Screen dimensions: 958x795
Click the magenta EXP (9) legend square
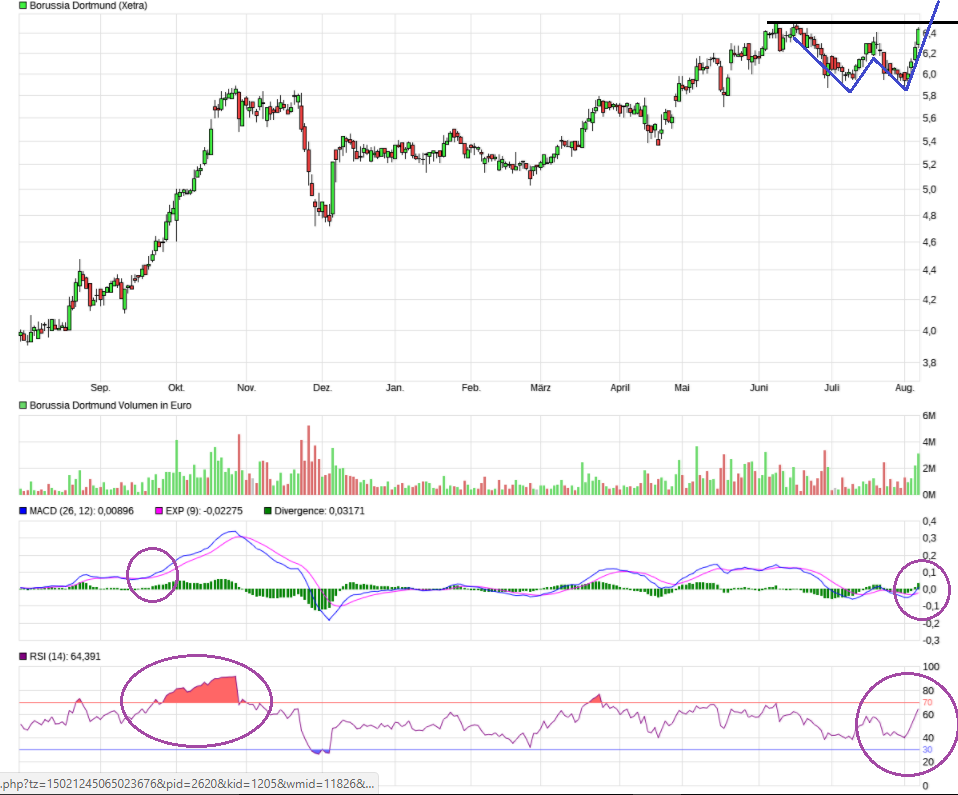pos(158,511)
